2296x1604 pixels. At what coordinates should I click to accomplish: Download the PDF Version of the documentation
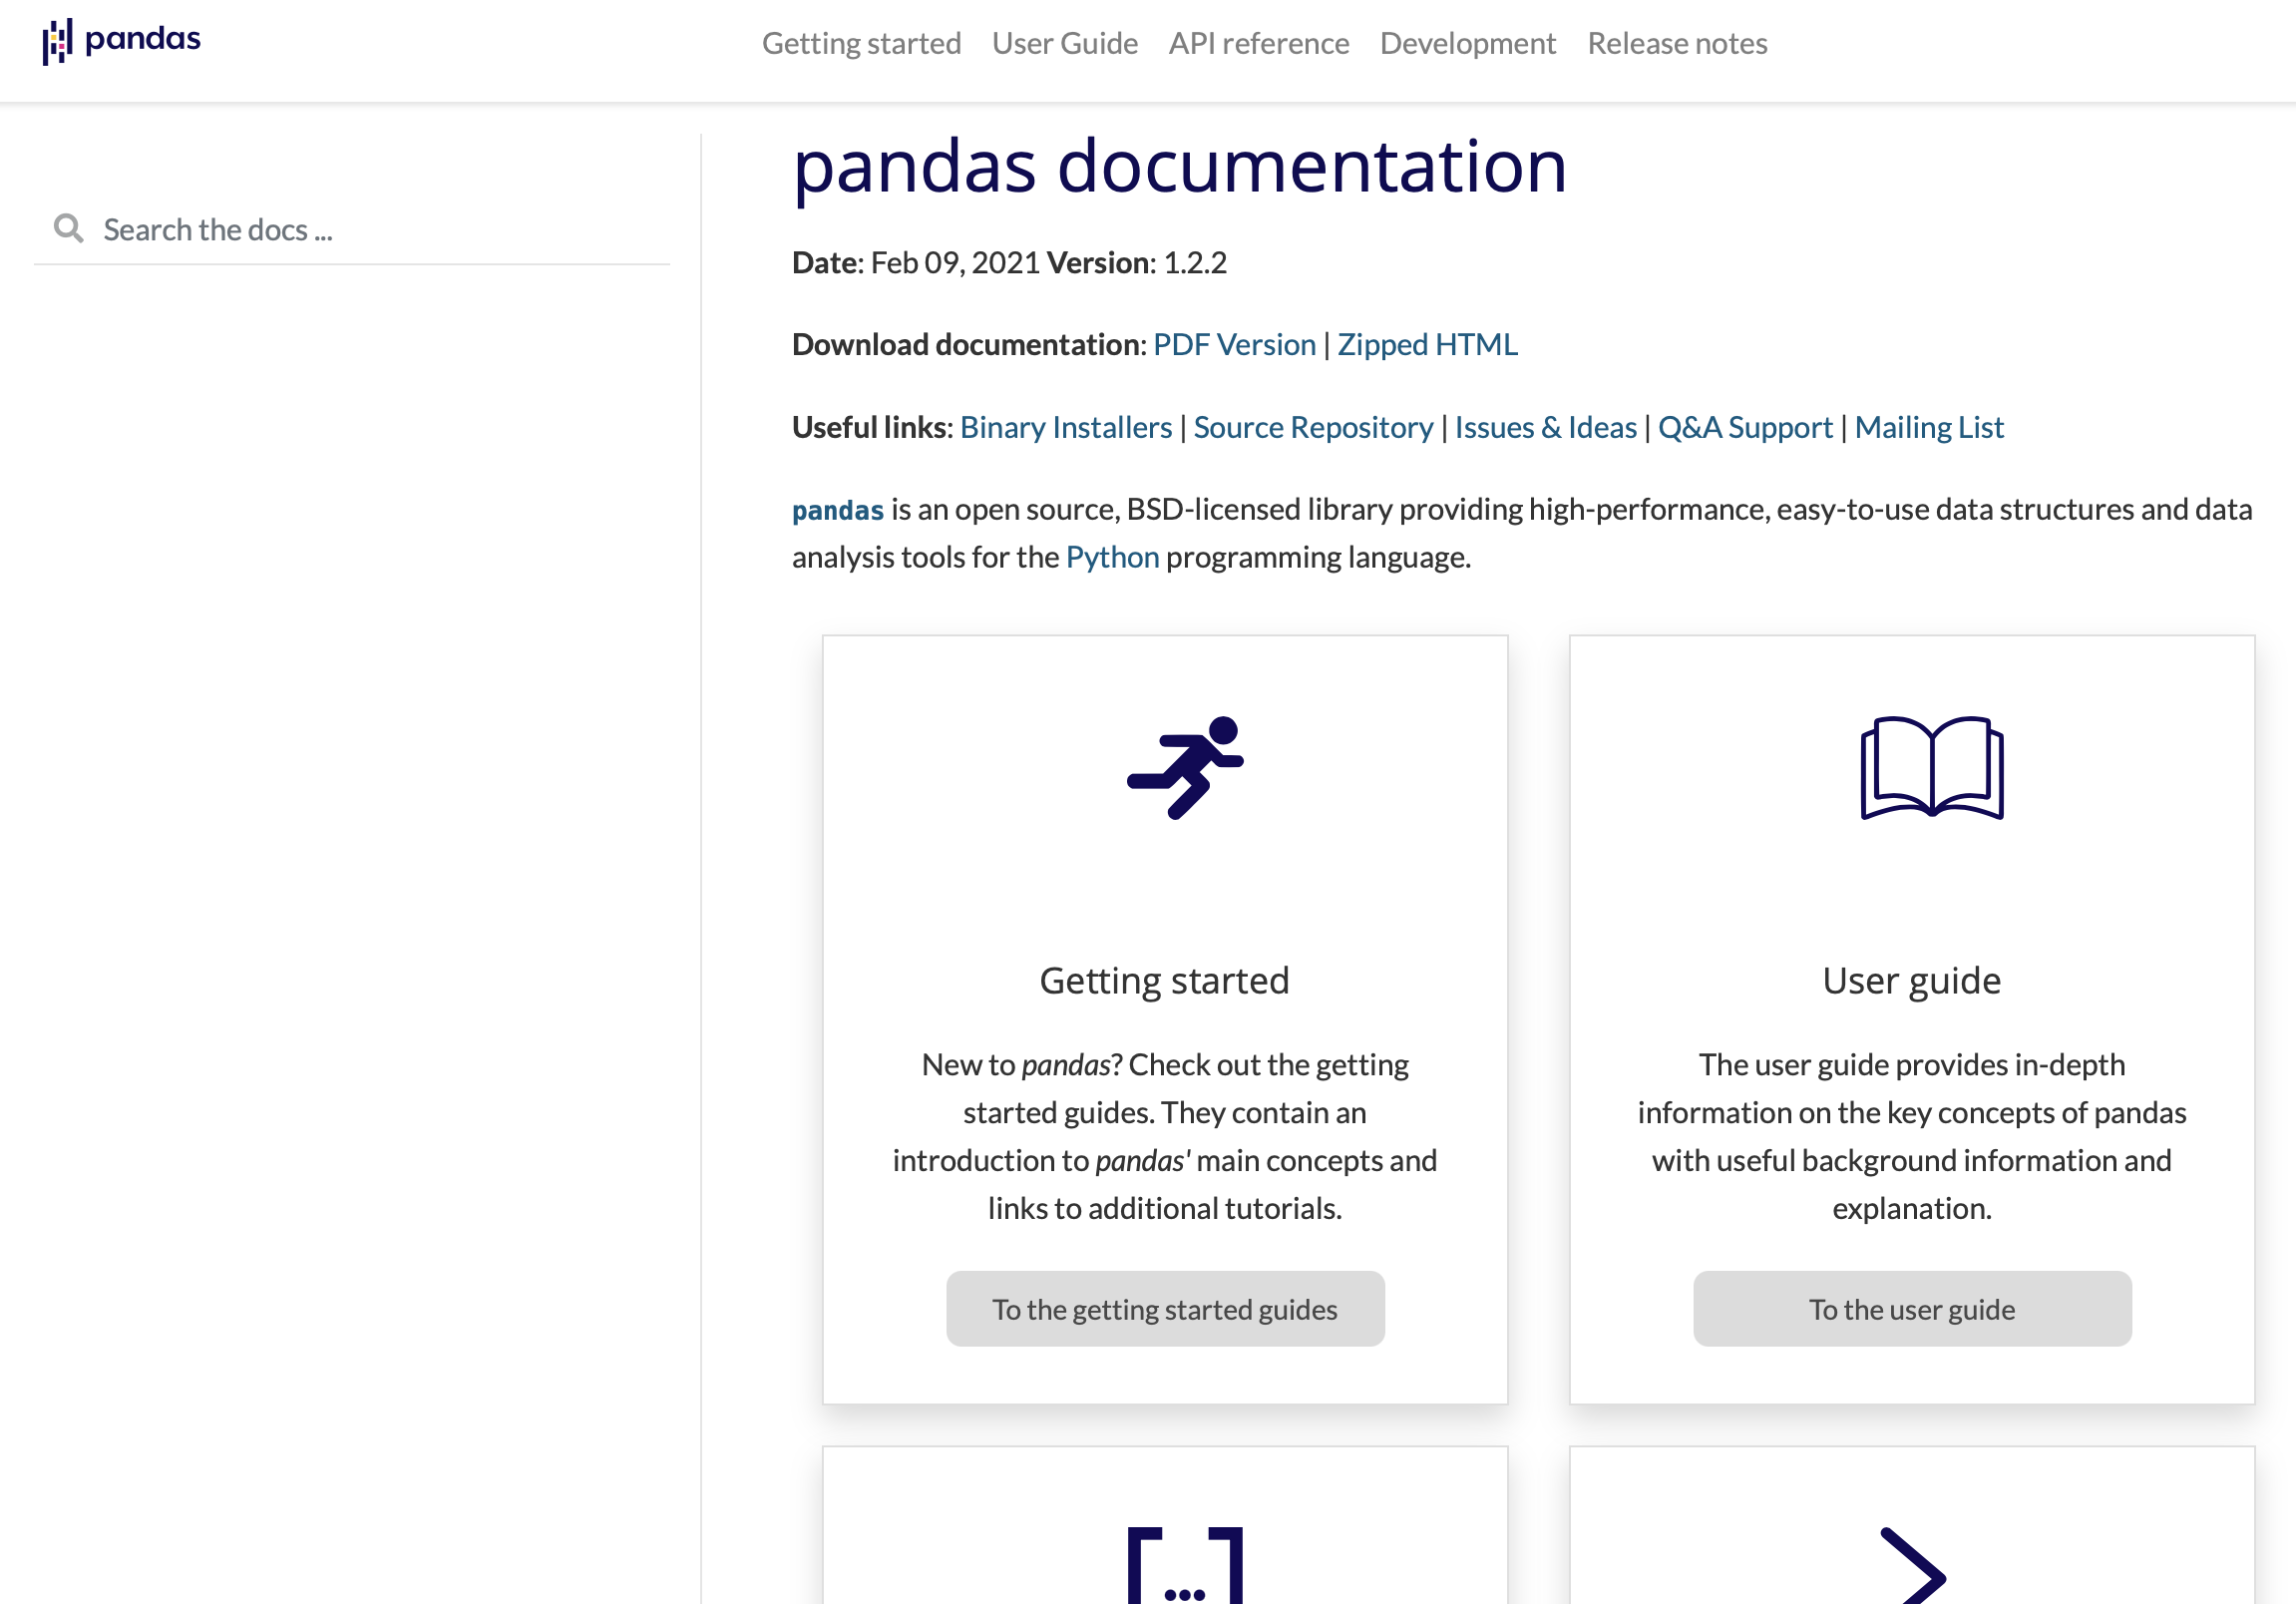click(x=1234, y=344)
